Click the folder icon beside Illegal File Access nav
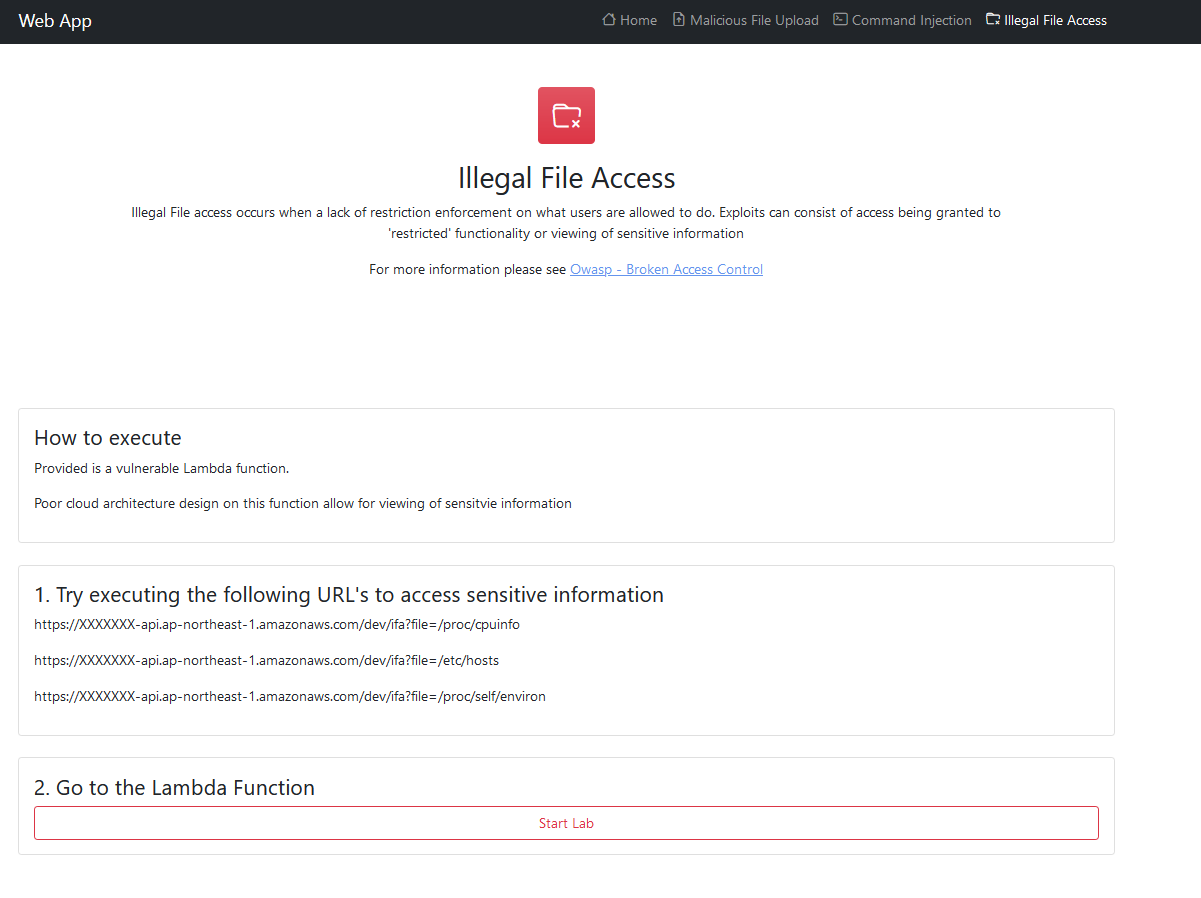This screenshot has height=898, width=1201. (x=992, y=20)
